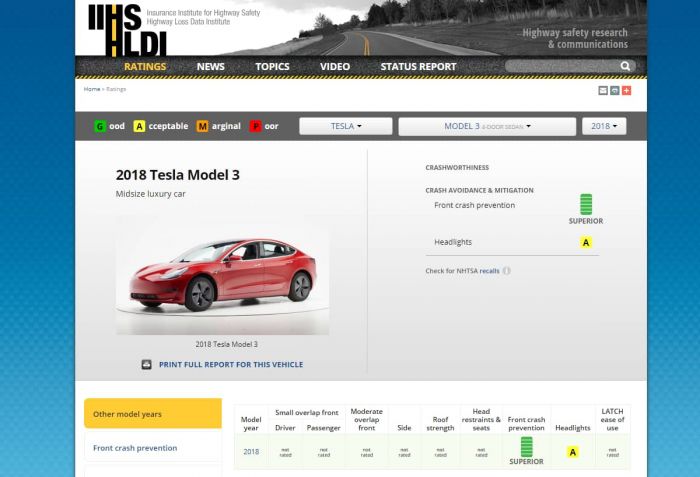Click the print page icon
Image resolution: width=700 pixels, height=477 pixels.
coord(615,90)
